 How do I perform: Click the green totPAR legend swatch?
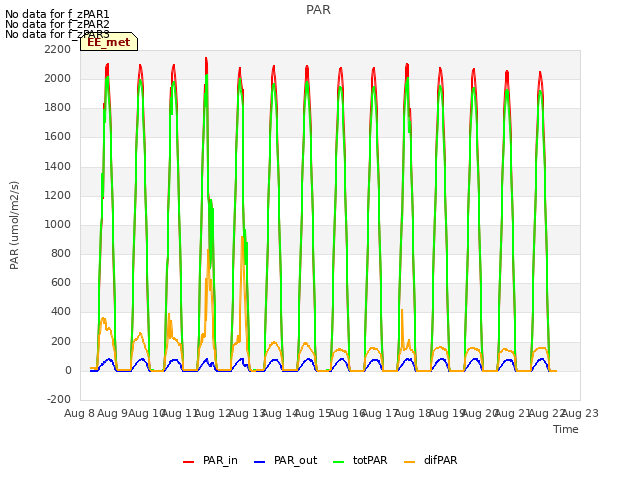(x=339, y=462)
